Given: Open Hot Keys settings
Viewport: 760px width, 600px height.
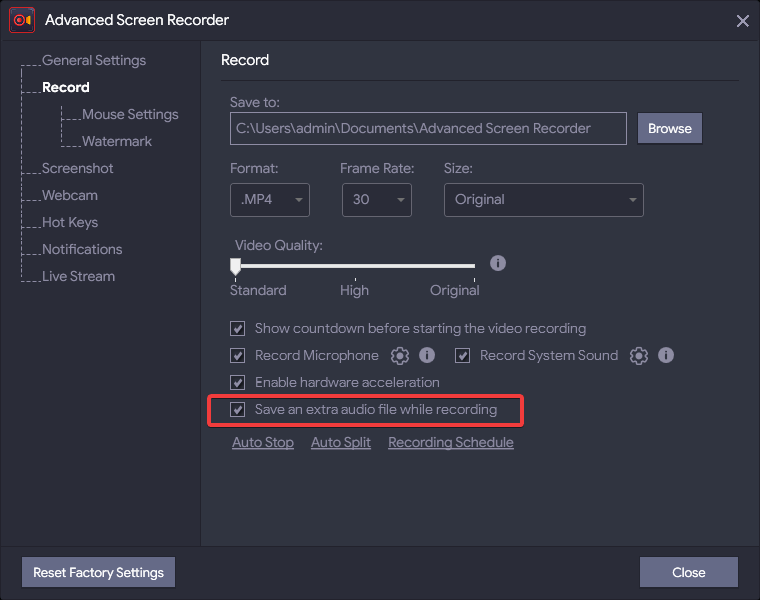Looking at the screenshot, I should pos(70,222).
